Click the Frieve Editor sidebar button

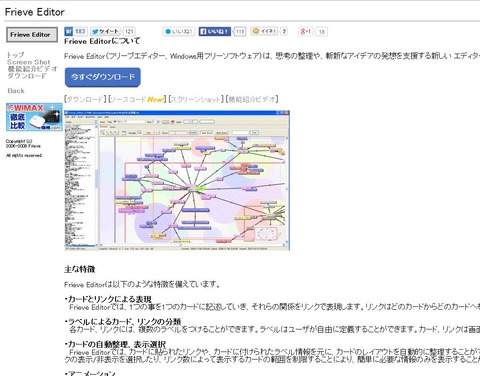(32, 35)
